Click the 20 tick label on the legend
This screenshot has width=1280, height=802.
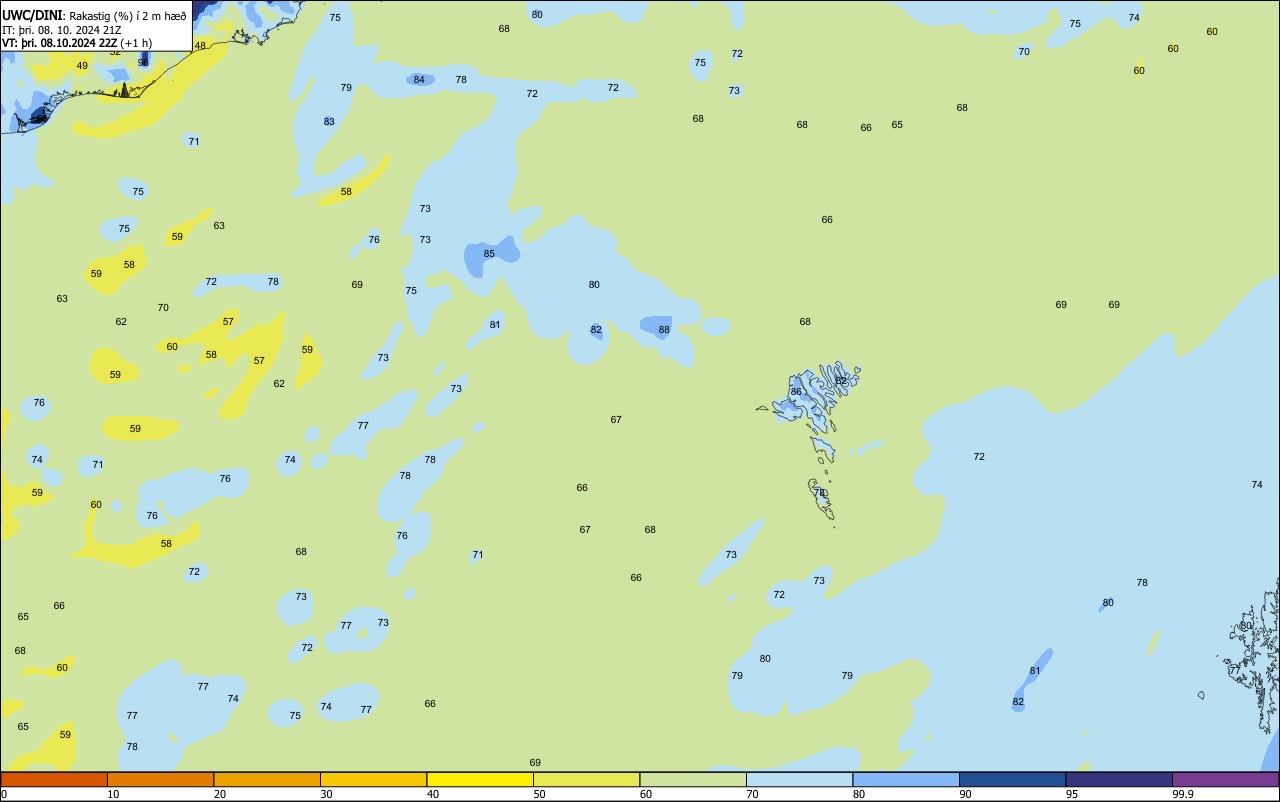click(220, 794)
